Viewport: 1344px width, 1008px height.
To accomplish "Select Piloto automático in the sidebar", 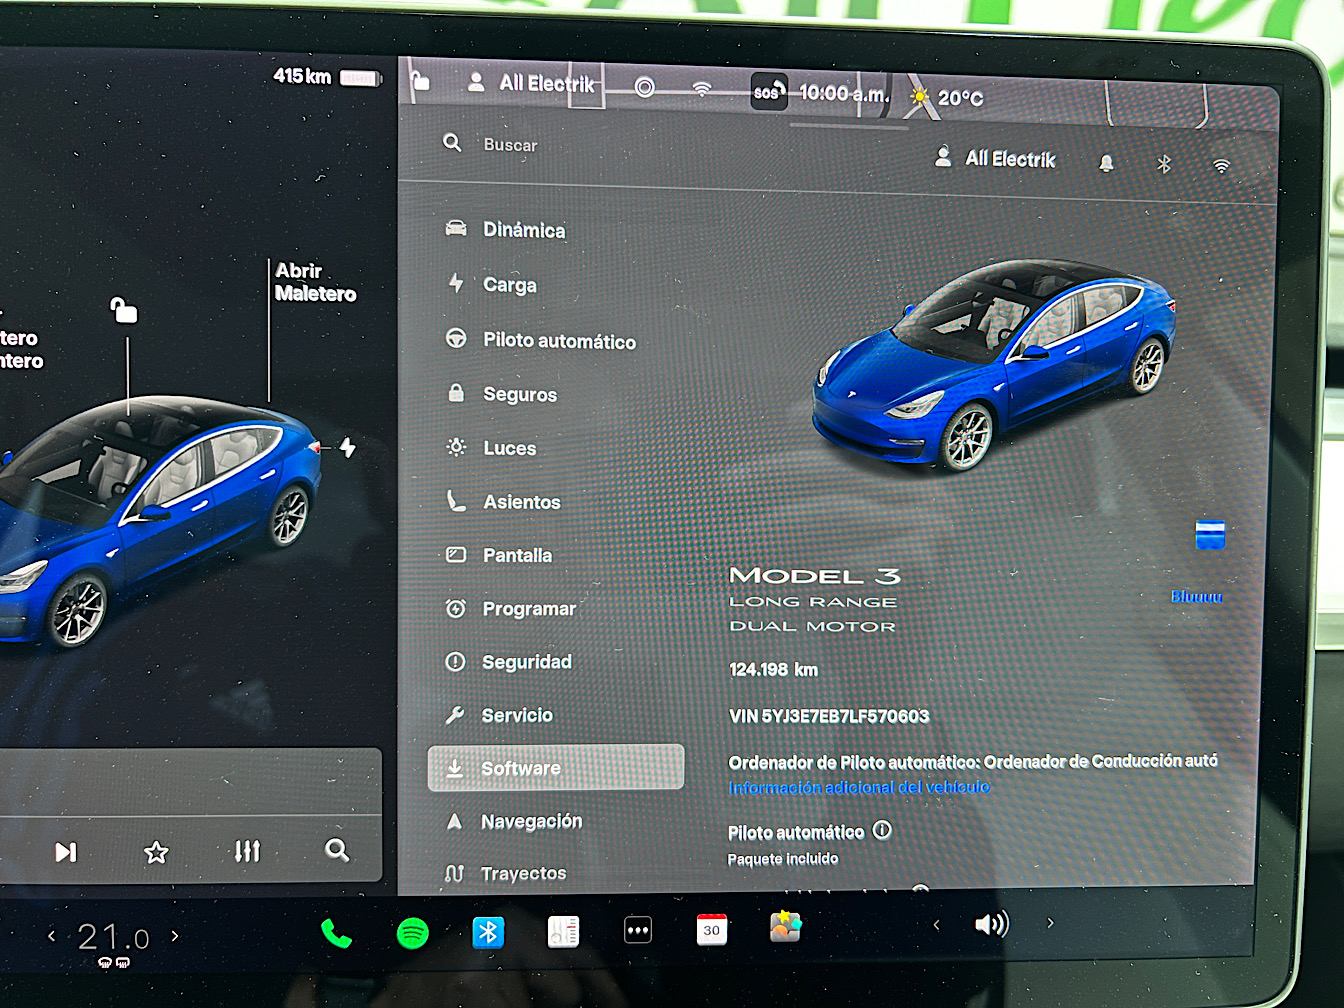I will 540,340.
